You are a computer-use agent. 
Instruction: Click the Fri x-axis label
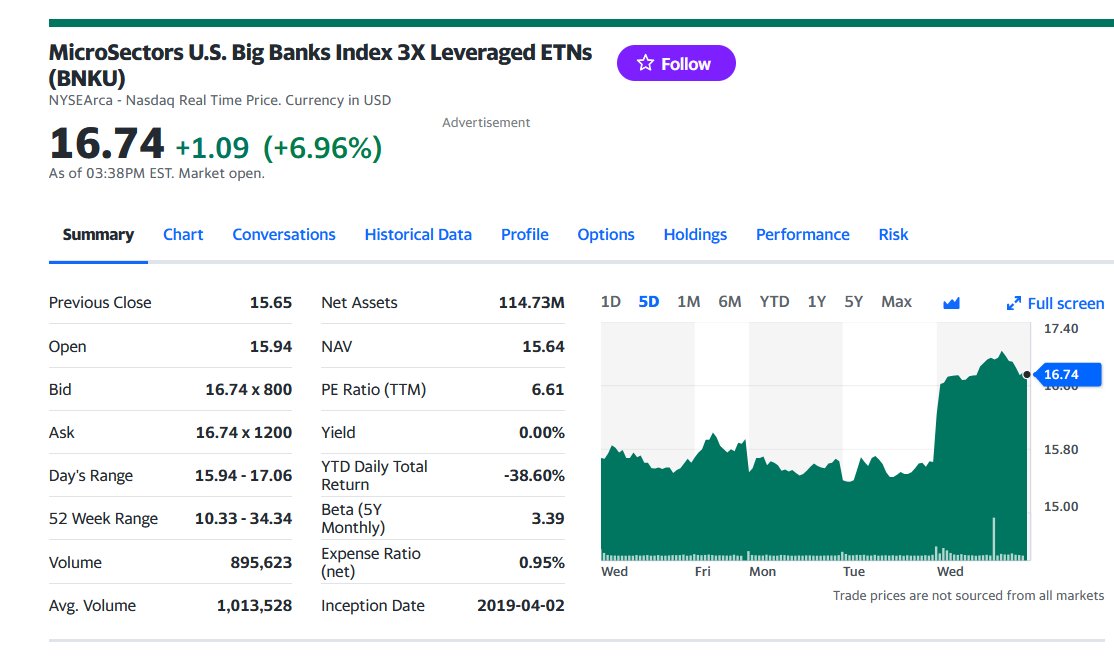(703, 571)
